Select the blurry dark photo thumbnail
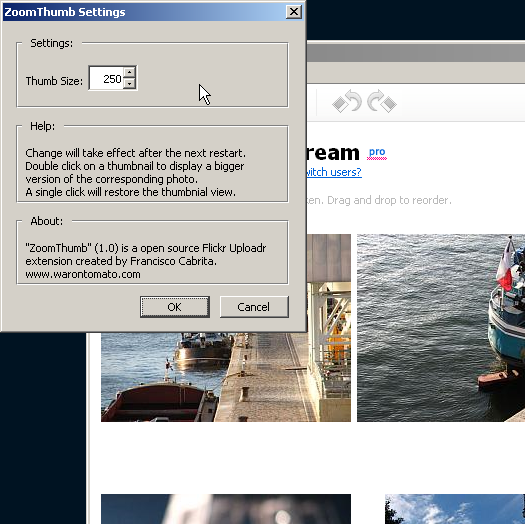This screenshot has height=524, width=525. [226, 509]
